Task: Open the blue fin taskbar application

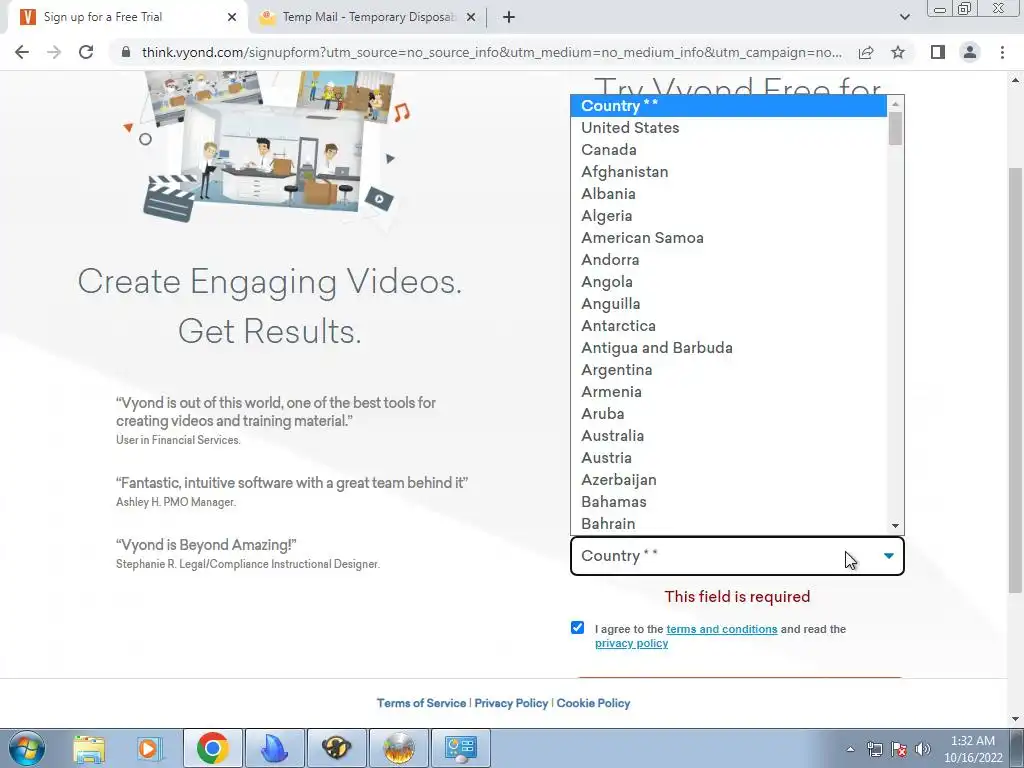Action: (x=274, y=748)
